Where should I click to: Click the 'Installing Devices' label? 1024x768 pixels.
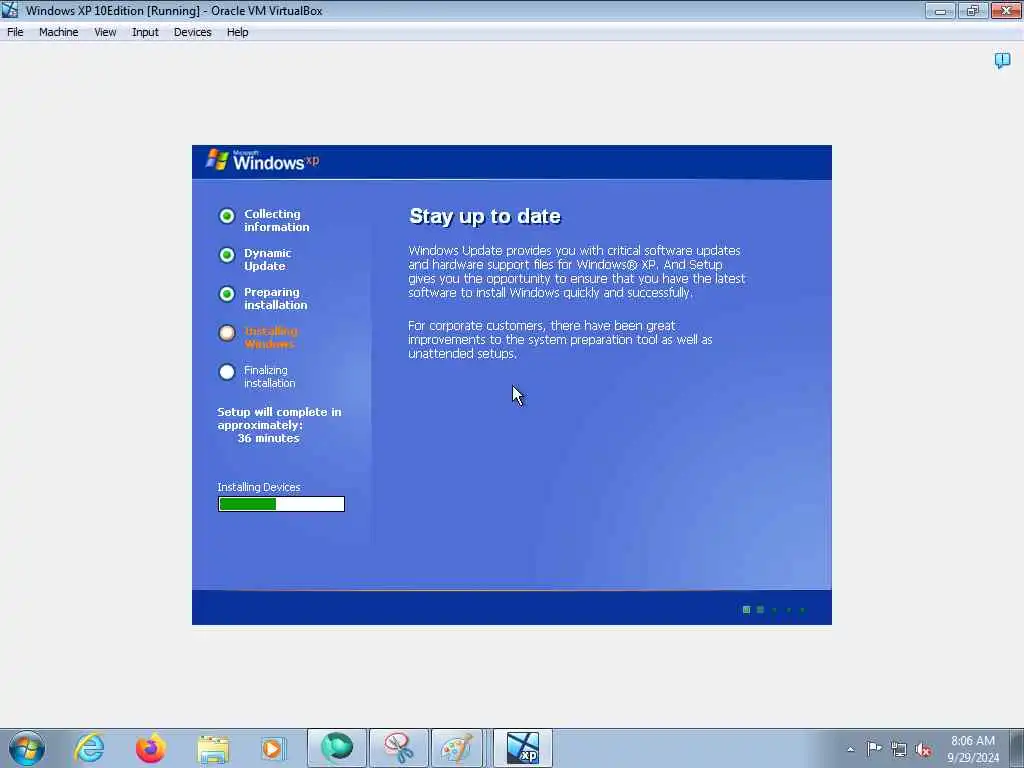pyautogui.click(x=259, y=487)
